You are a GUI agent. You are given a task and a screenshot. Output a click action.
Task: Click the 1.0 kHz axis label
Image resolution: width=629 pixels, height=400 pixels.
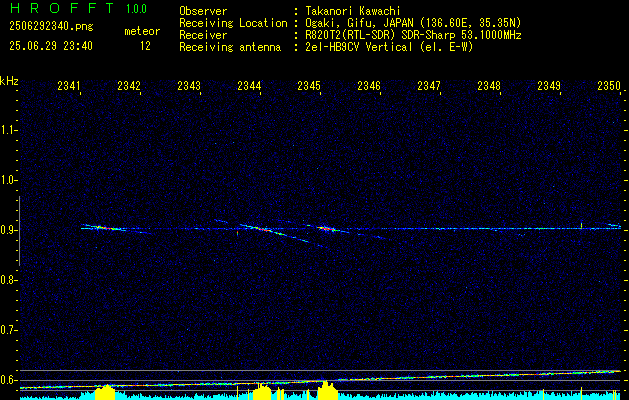tap(9, 180)
